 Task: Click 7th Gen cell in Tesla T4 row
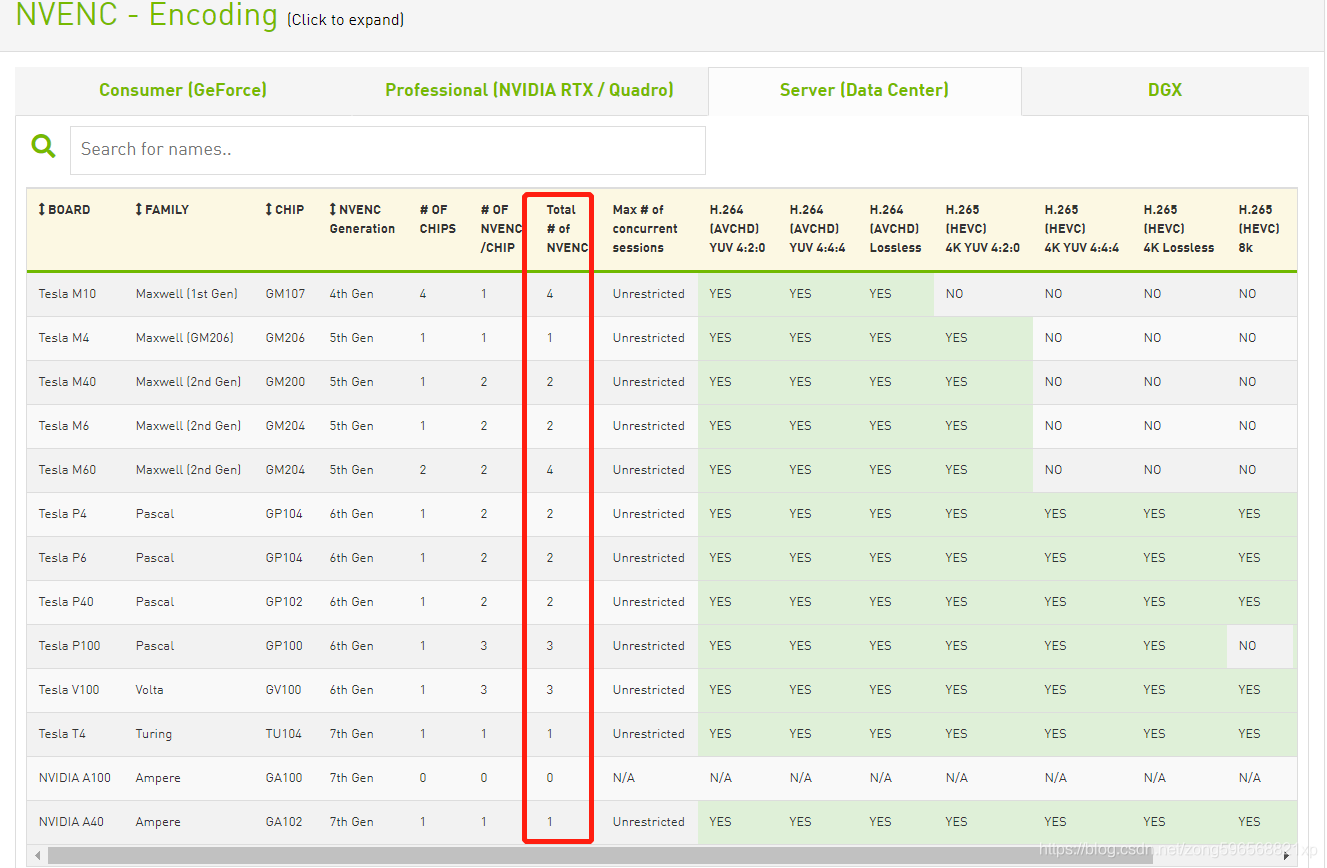pos(352,734)
